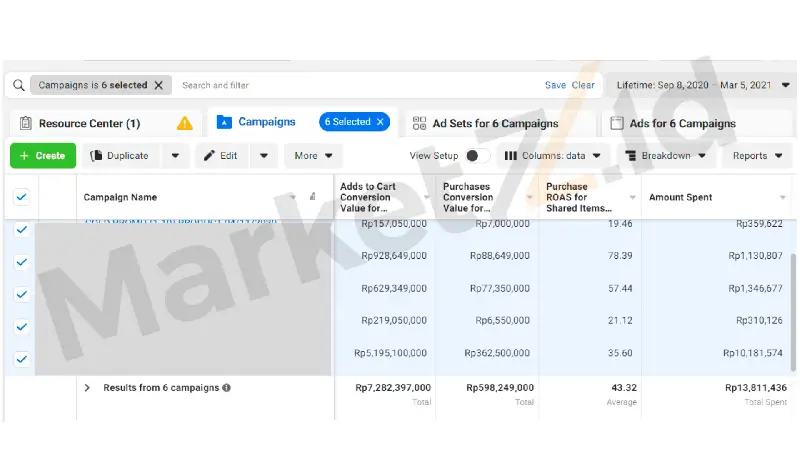Screen dimensions: 800x450
Task: Uncheck the select-all campaigns header checkbox
Action: 22,197
